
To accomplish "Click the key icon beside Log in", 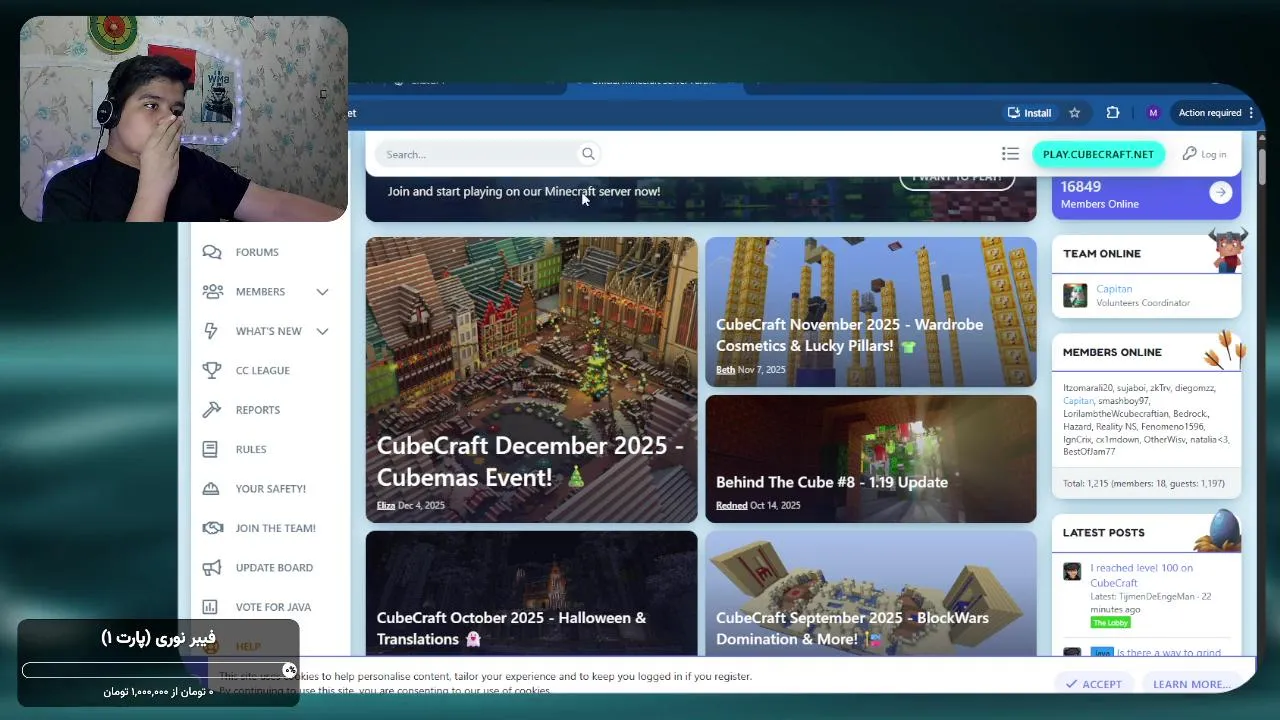I will [x=1189, y=153].
